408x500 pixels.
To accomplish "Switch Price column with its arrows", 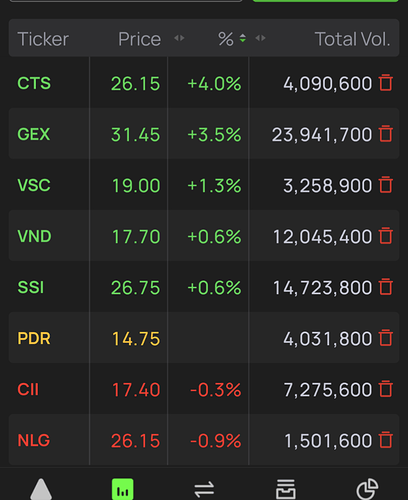I will 179,38.
